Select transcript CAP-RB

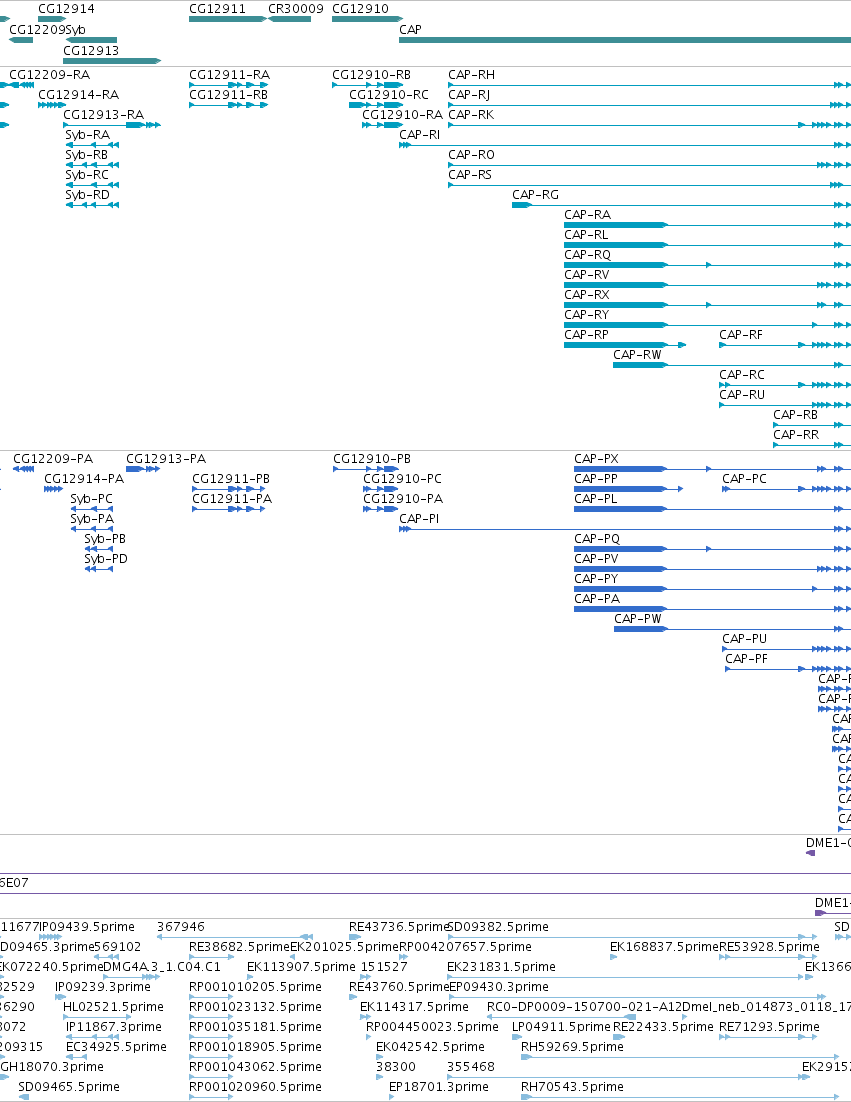click(795, 415)
